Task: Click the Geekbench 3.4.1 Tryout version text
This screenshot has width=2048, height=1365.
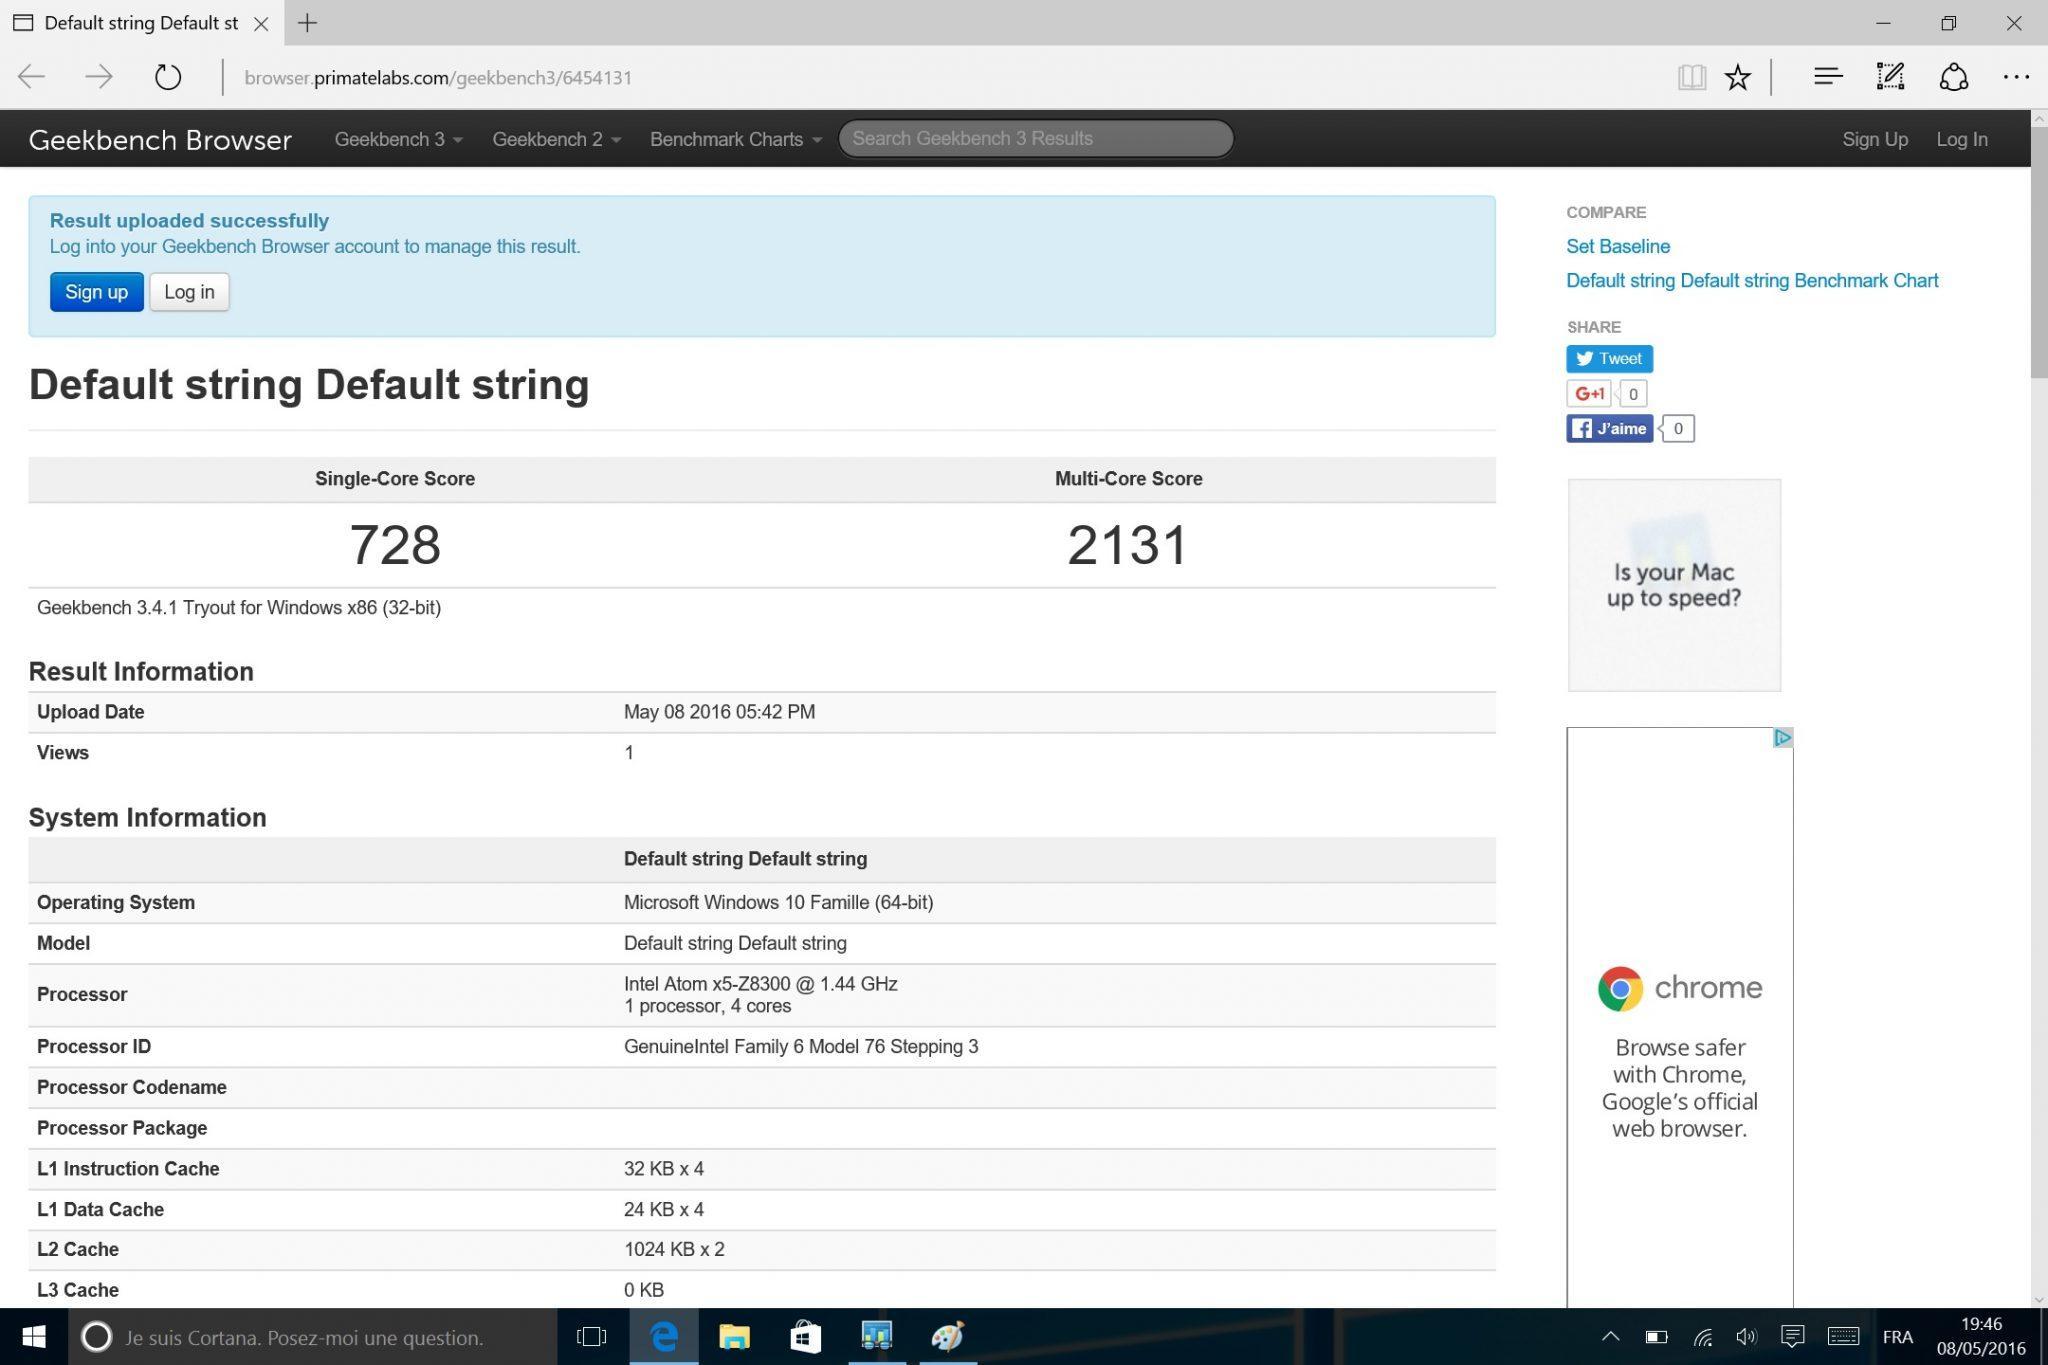Action: click(239, 608)
